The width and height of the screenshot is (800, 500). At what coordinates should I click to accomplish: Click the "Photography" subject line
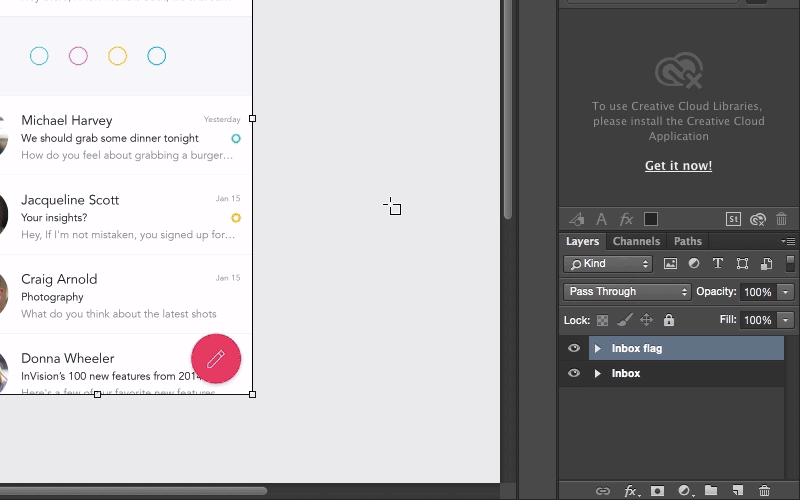[x=52, y=297]
